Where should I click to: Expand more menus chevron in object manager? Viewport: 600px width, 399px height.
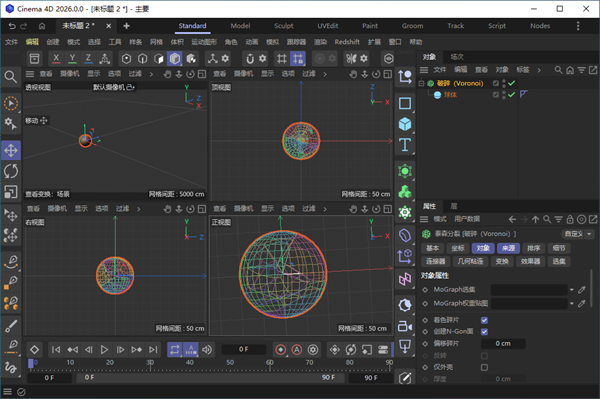pyautogui.click(x=539, y=70)
